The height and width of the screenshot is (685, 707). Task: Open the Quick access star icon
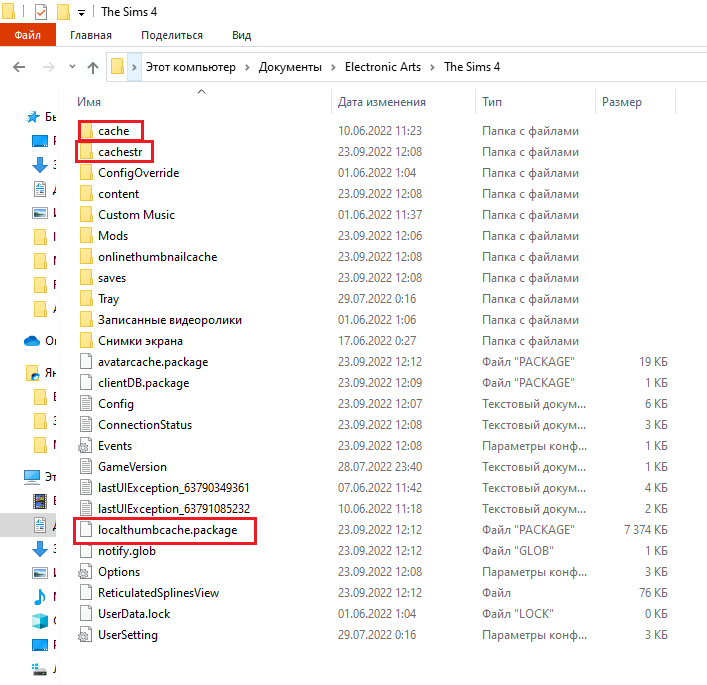[x=33, y=117]
